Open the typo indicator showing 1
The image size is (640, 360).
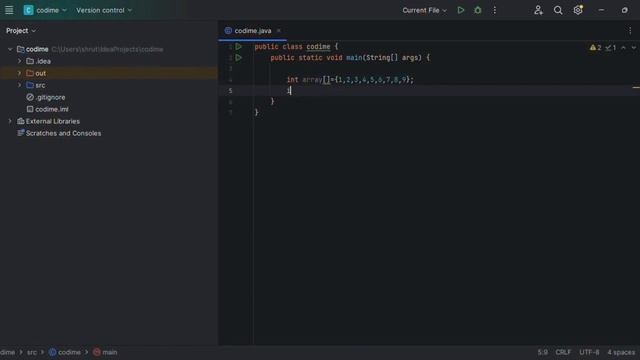[611, 48]
